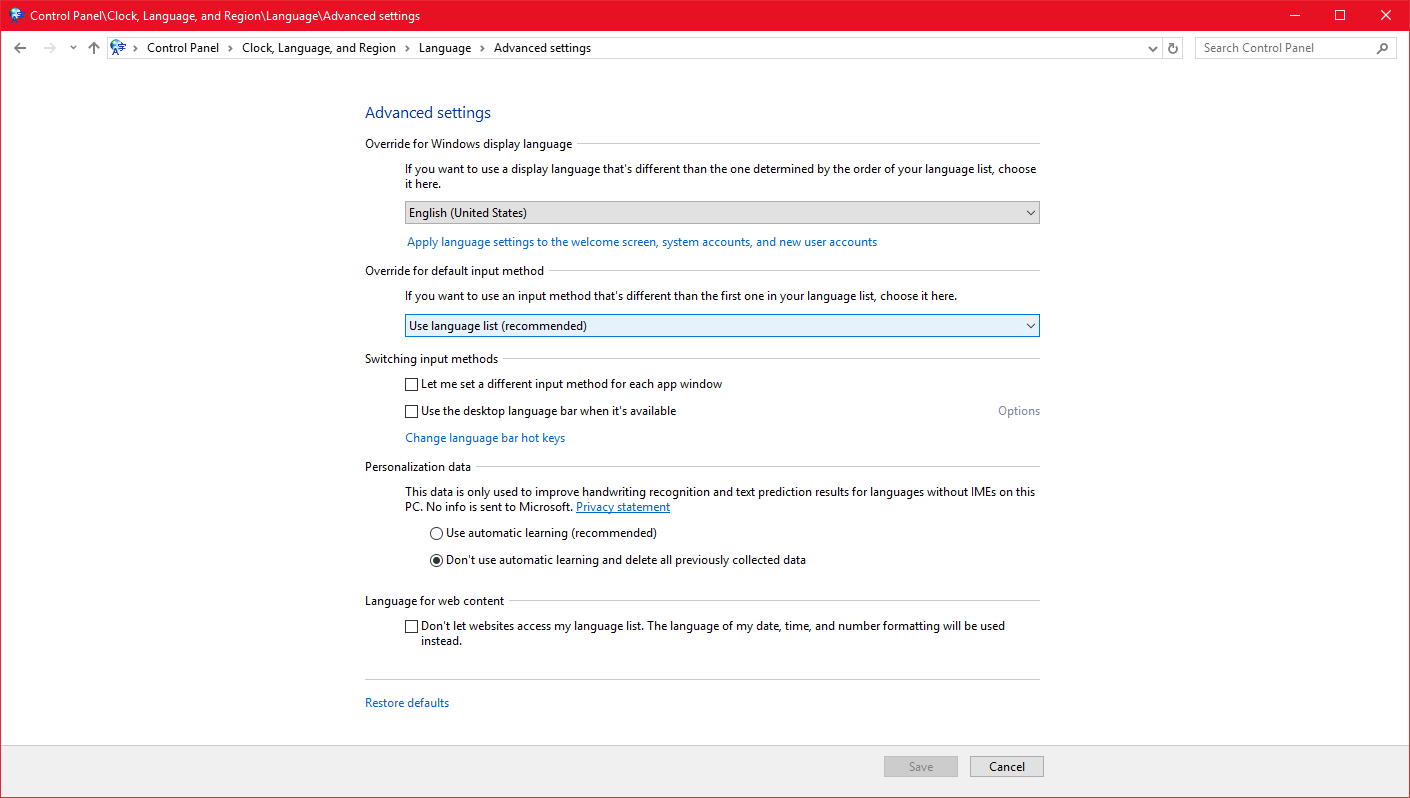This screenshot has width=1410, height=798.
Task: Open the Recent locations chevron
Action: tap(73, 48)
